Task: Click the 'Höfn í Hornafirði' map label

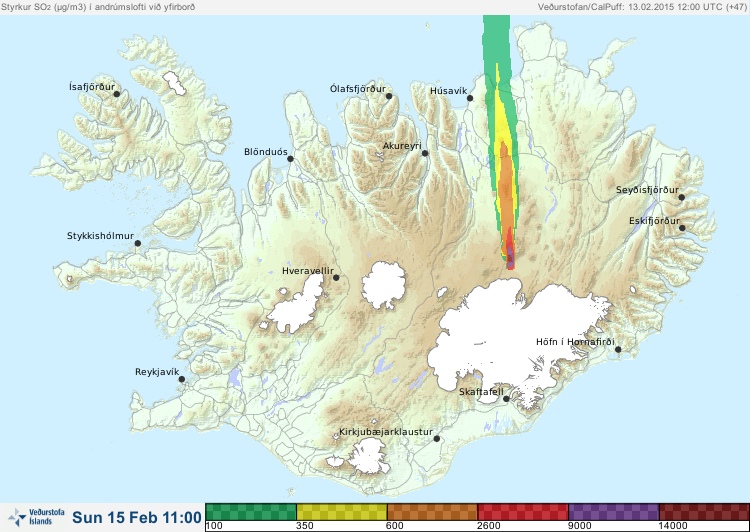Action: click(575, 342)
